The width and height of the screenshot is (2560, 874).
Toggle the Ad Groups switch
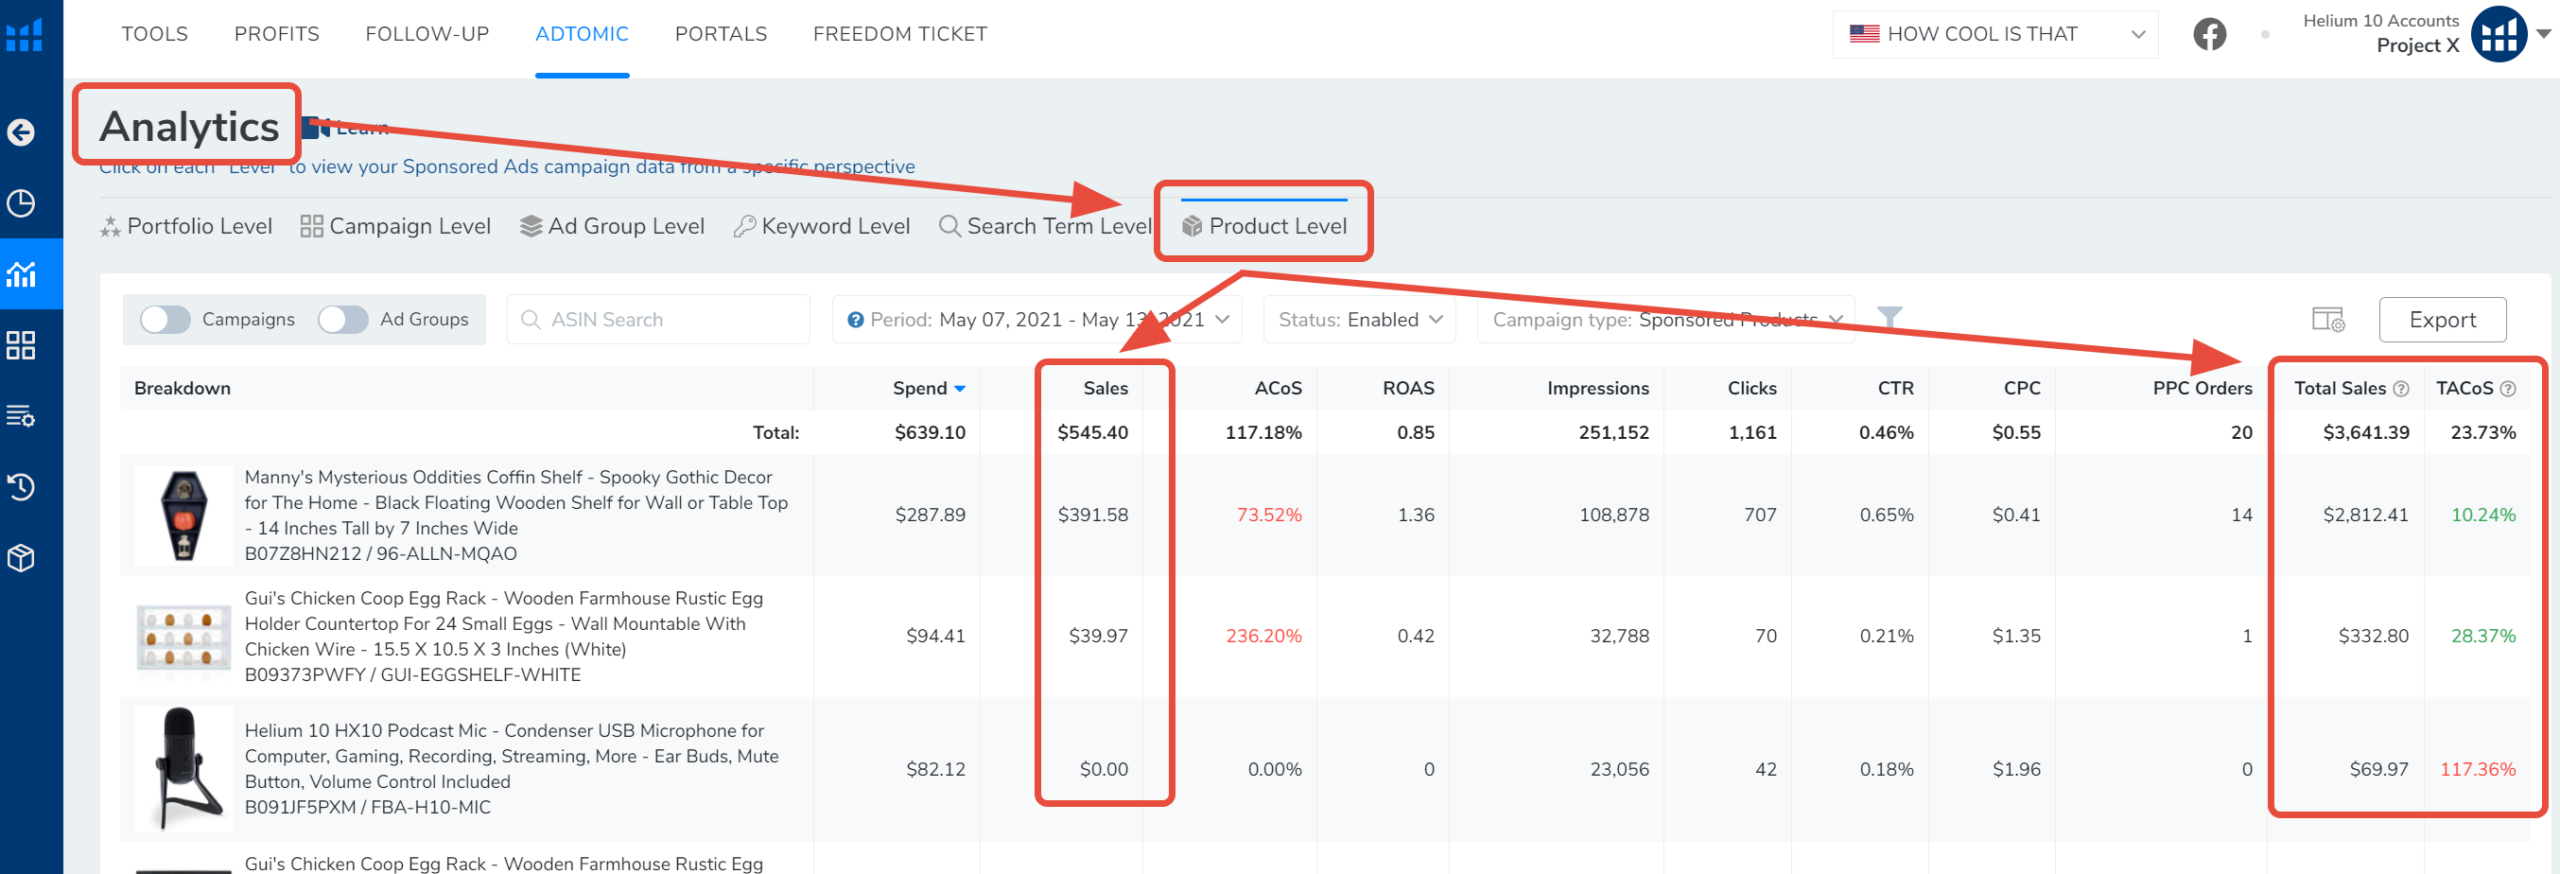(x=343, y=319)
